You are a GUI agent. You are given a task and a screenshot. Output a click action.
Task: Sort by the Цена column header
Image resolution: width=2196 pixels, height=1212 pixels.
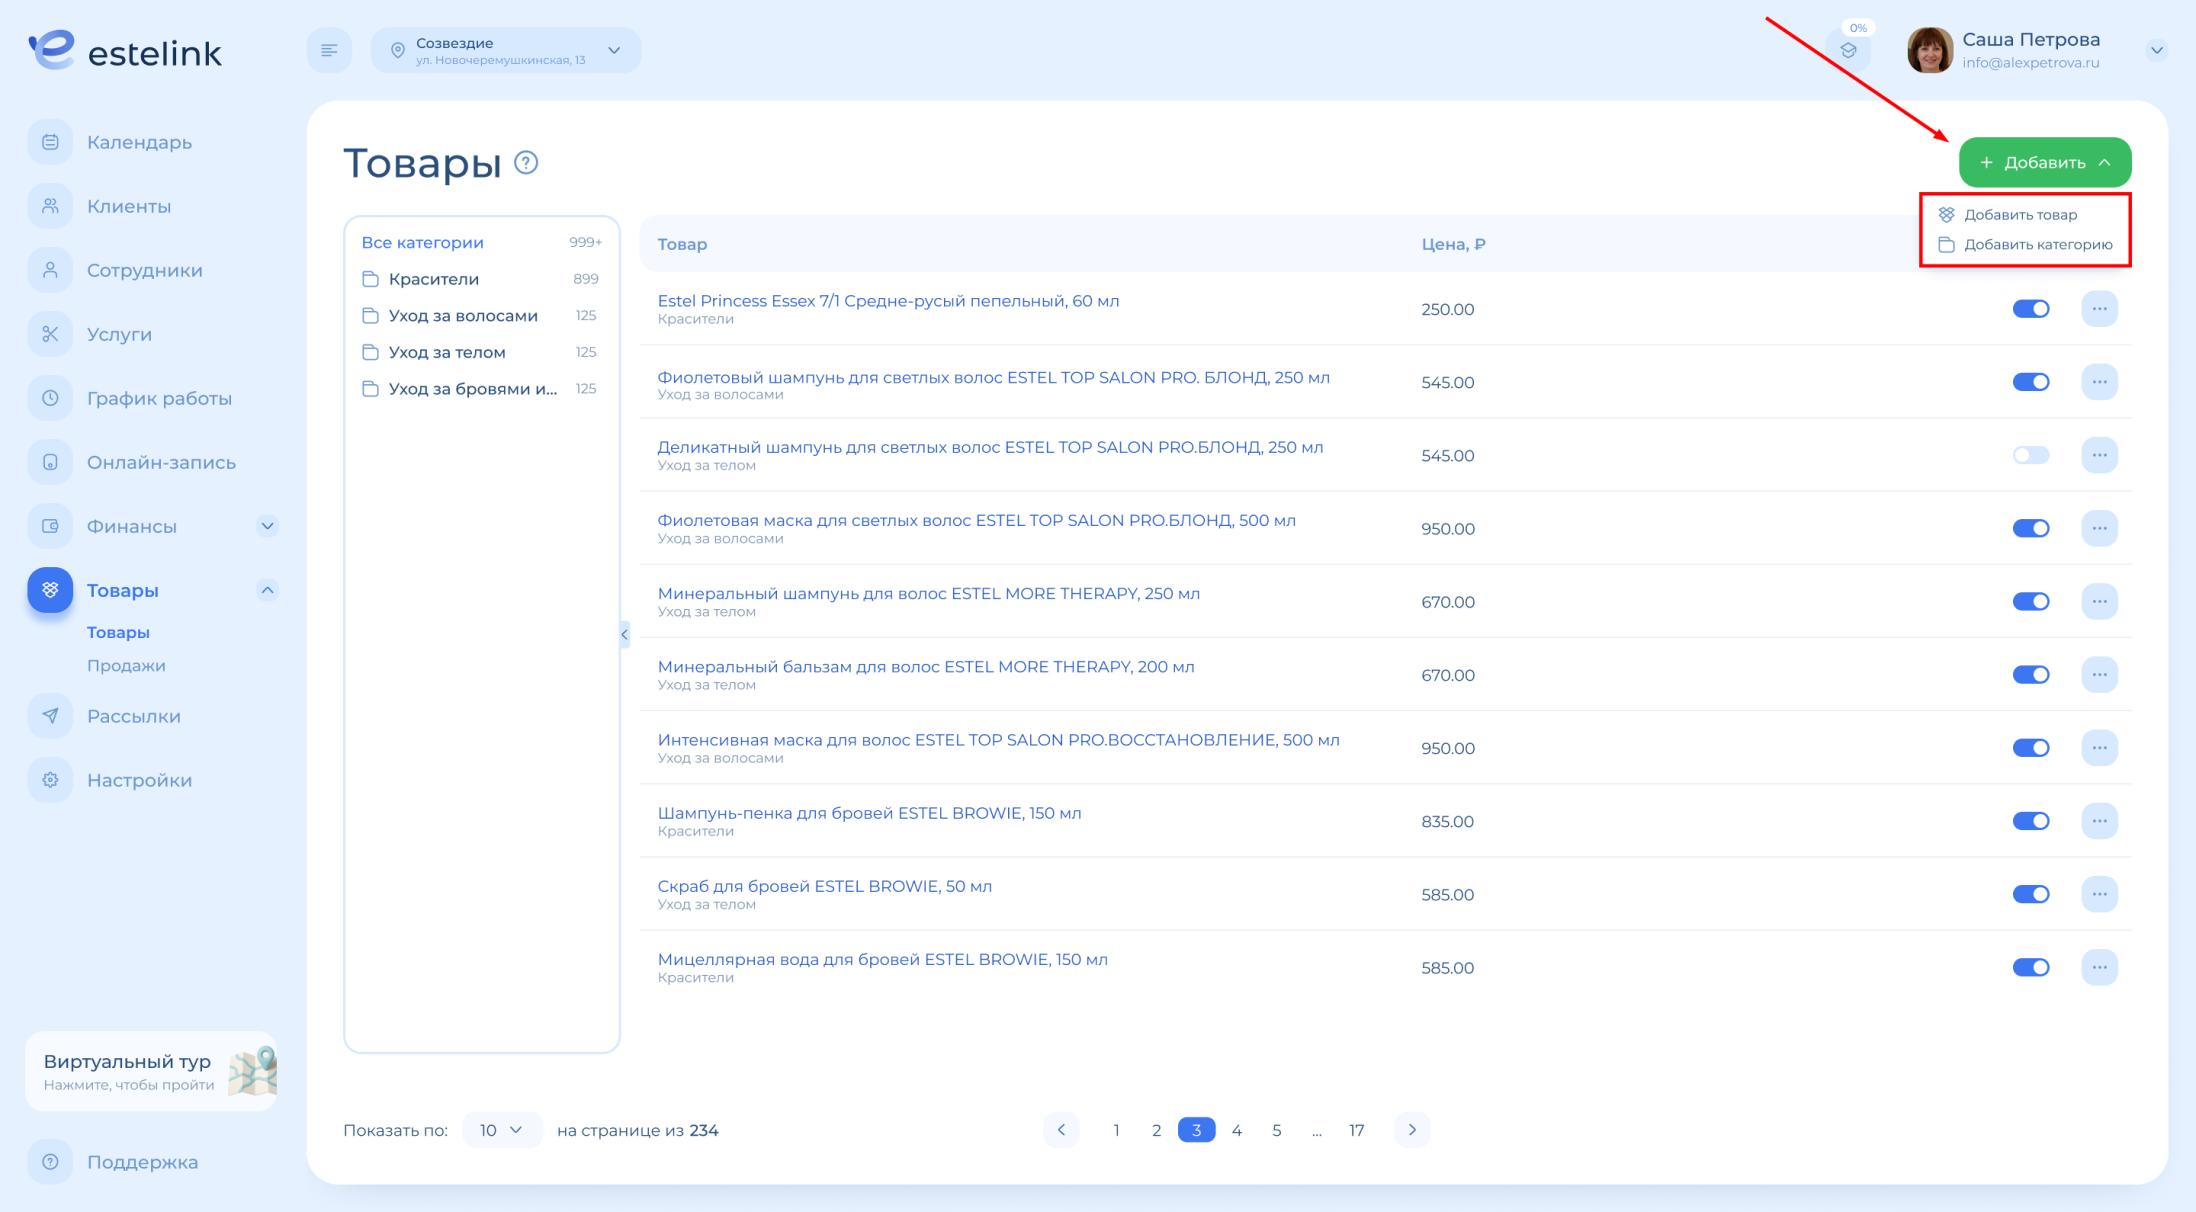(x=1453, y=244)
